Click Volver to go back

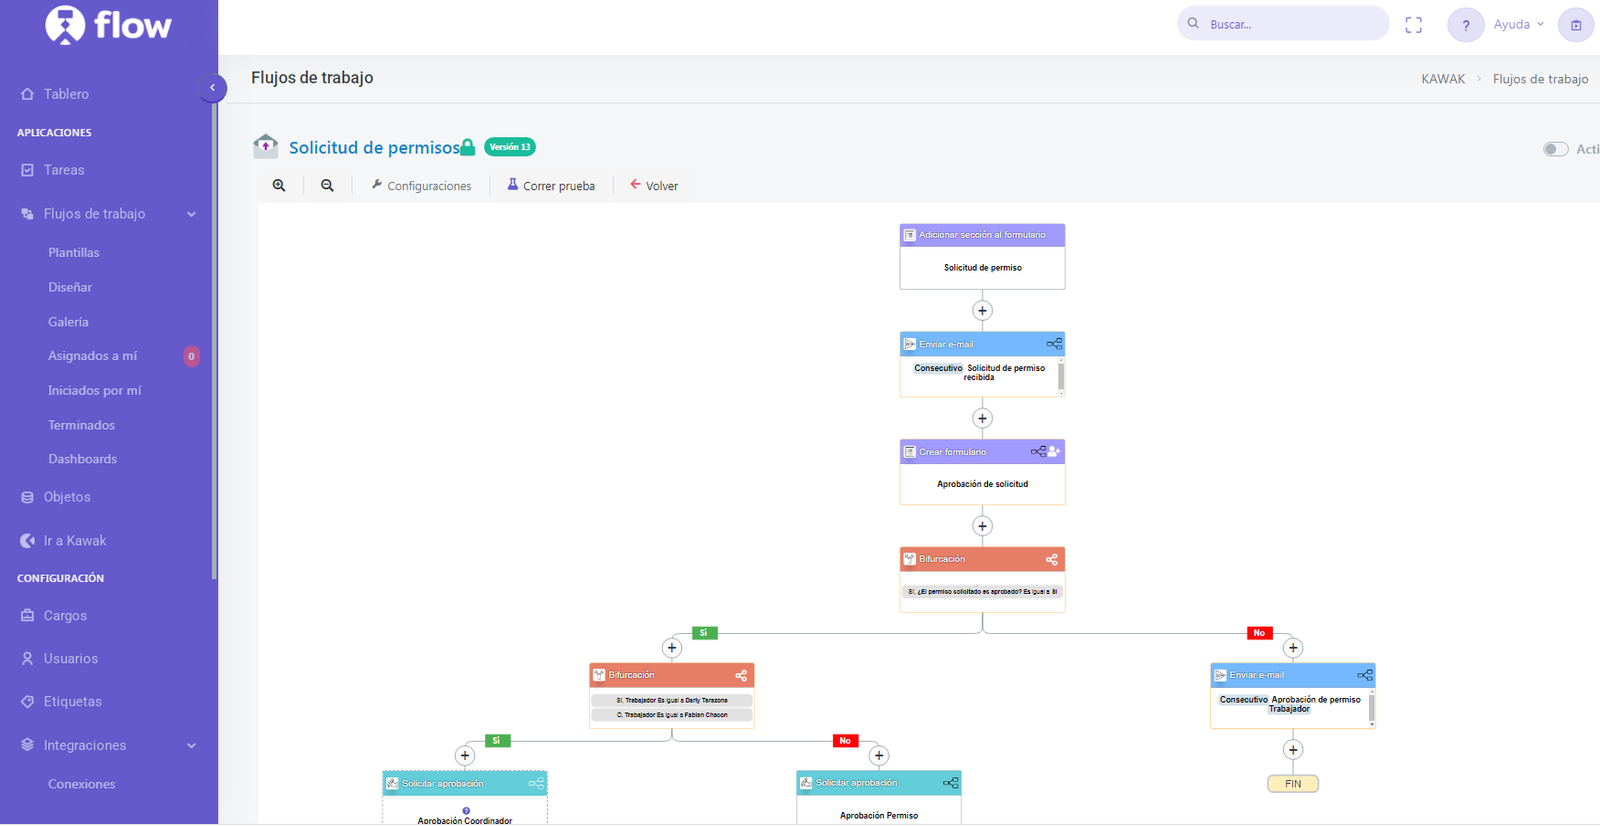pyautogui.click(x=654, y=186)
